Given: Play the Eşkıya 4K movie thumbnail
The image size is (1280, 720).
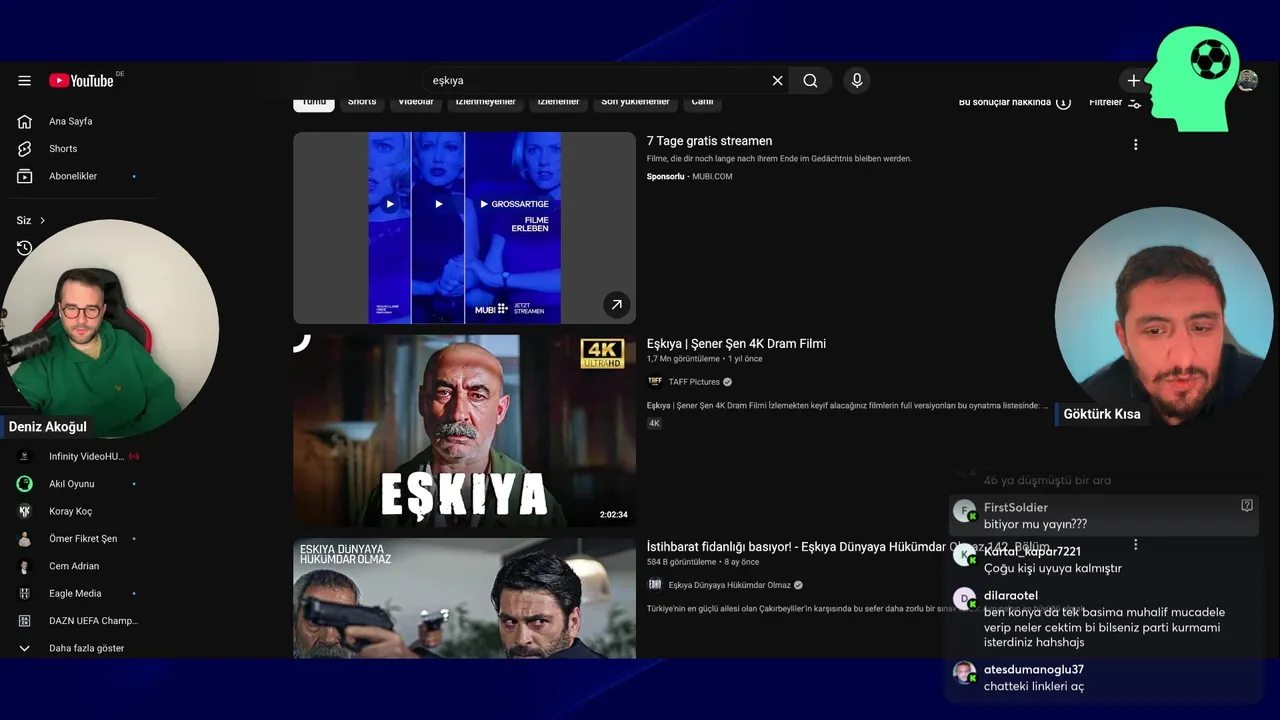Looking at the screenshot, I should click(464, 431).
